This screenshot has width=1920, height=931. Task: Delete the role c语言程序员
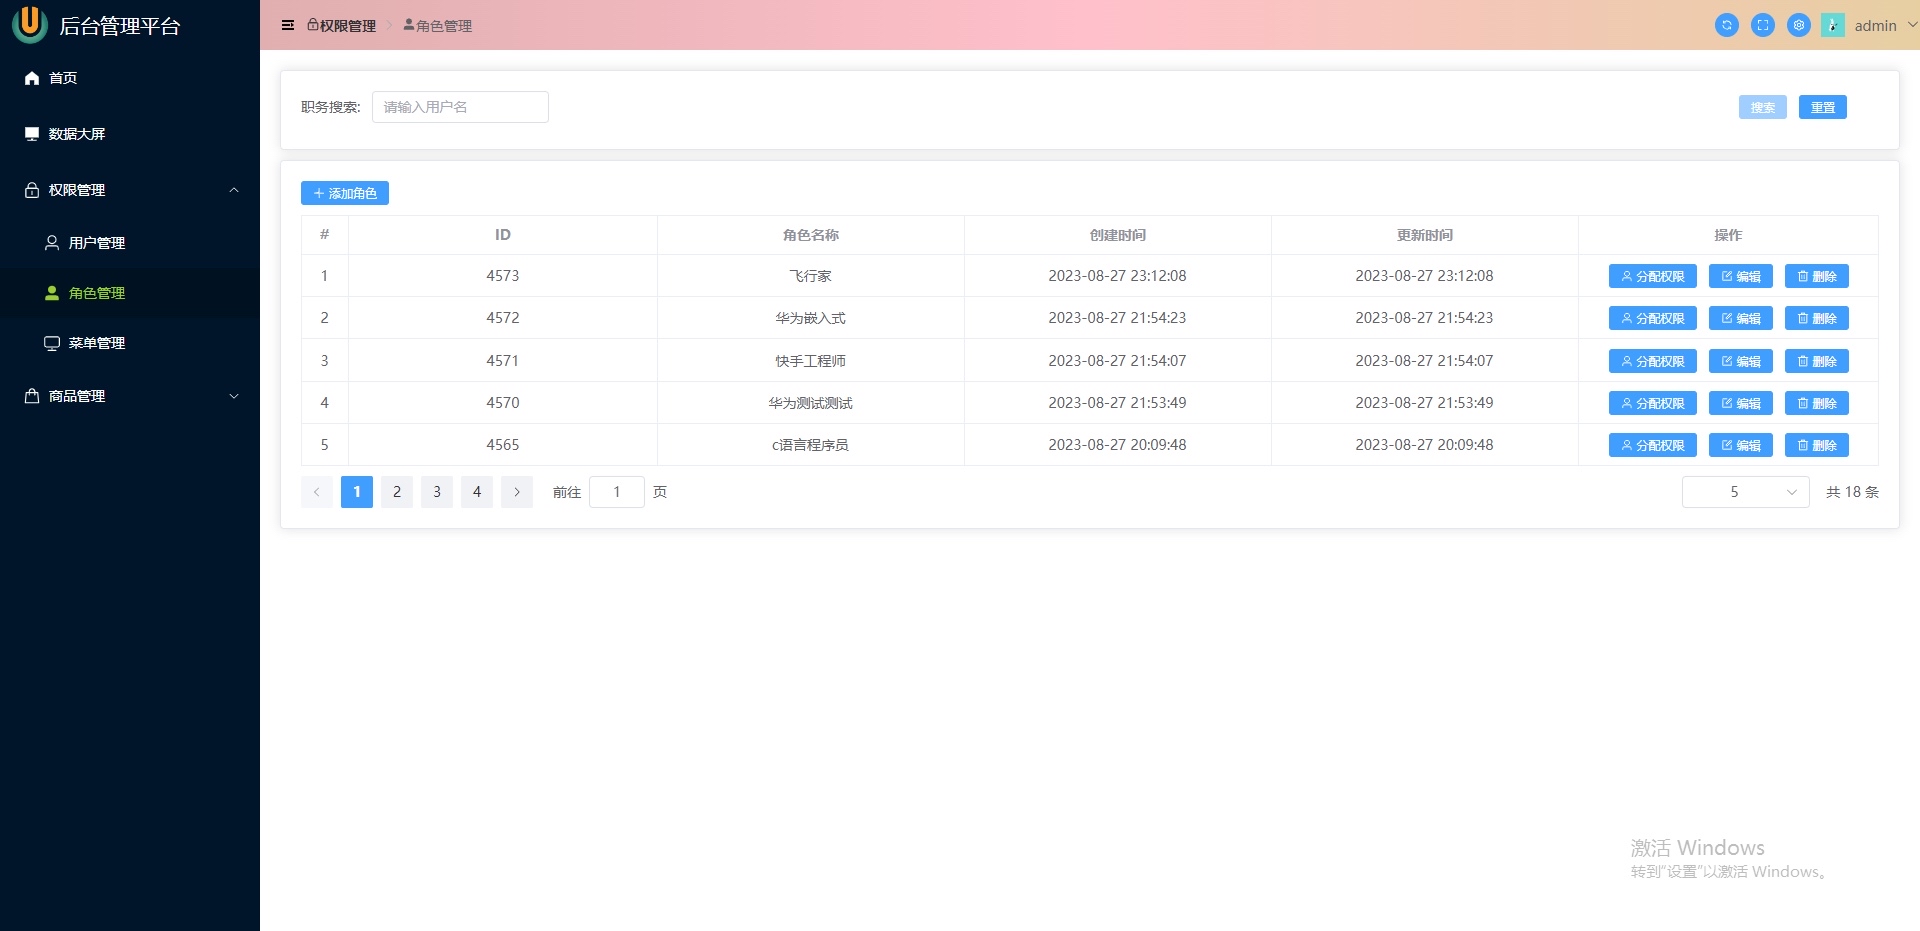click(x=1817, y=445)
